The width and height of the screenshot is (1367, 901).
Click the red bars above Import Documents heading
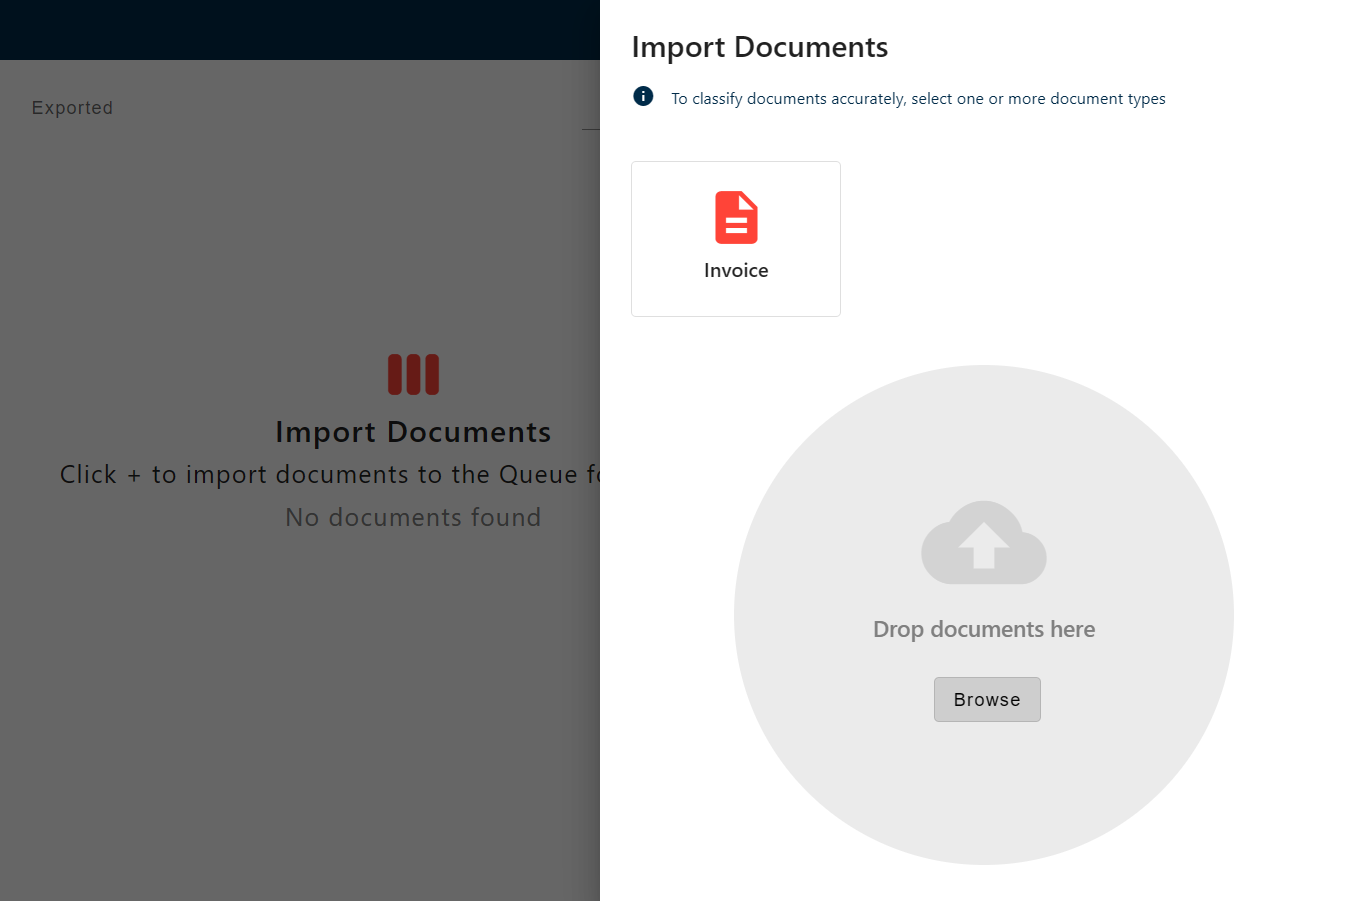[413, 373]
